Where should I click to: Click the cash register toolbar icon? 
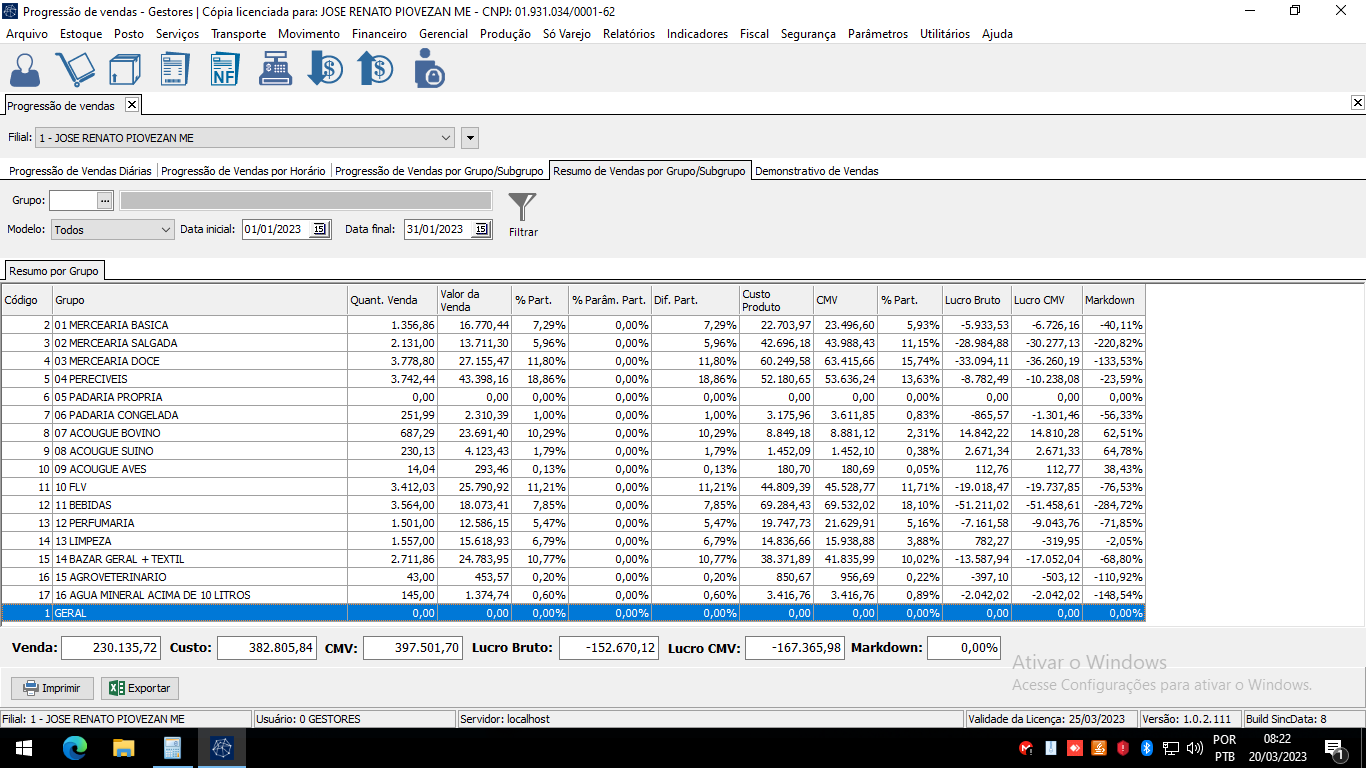(x=275, y=70)
